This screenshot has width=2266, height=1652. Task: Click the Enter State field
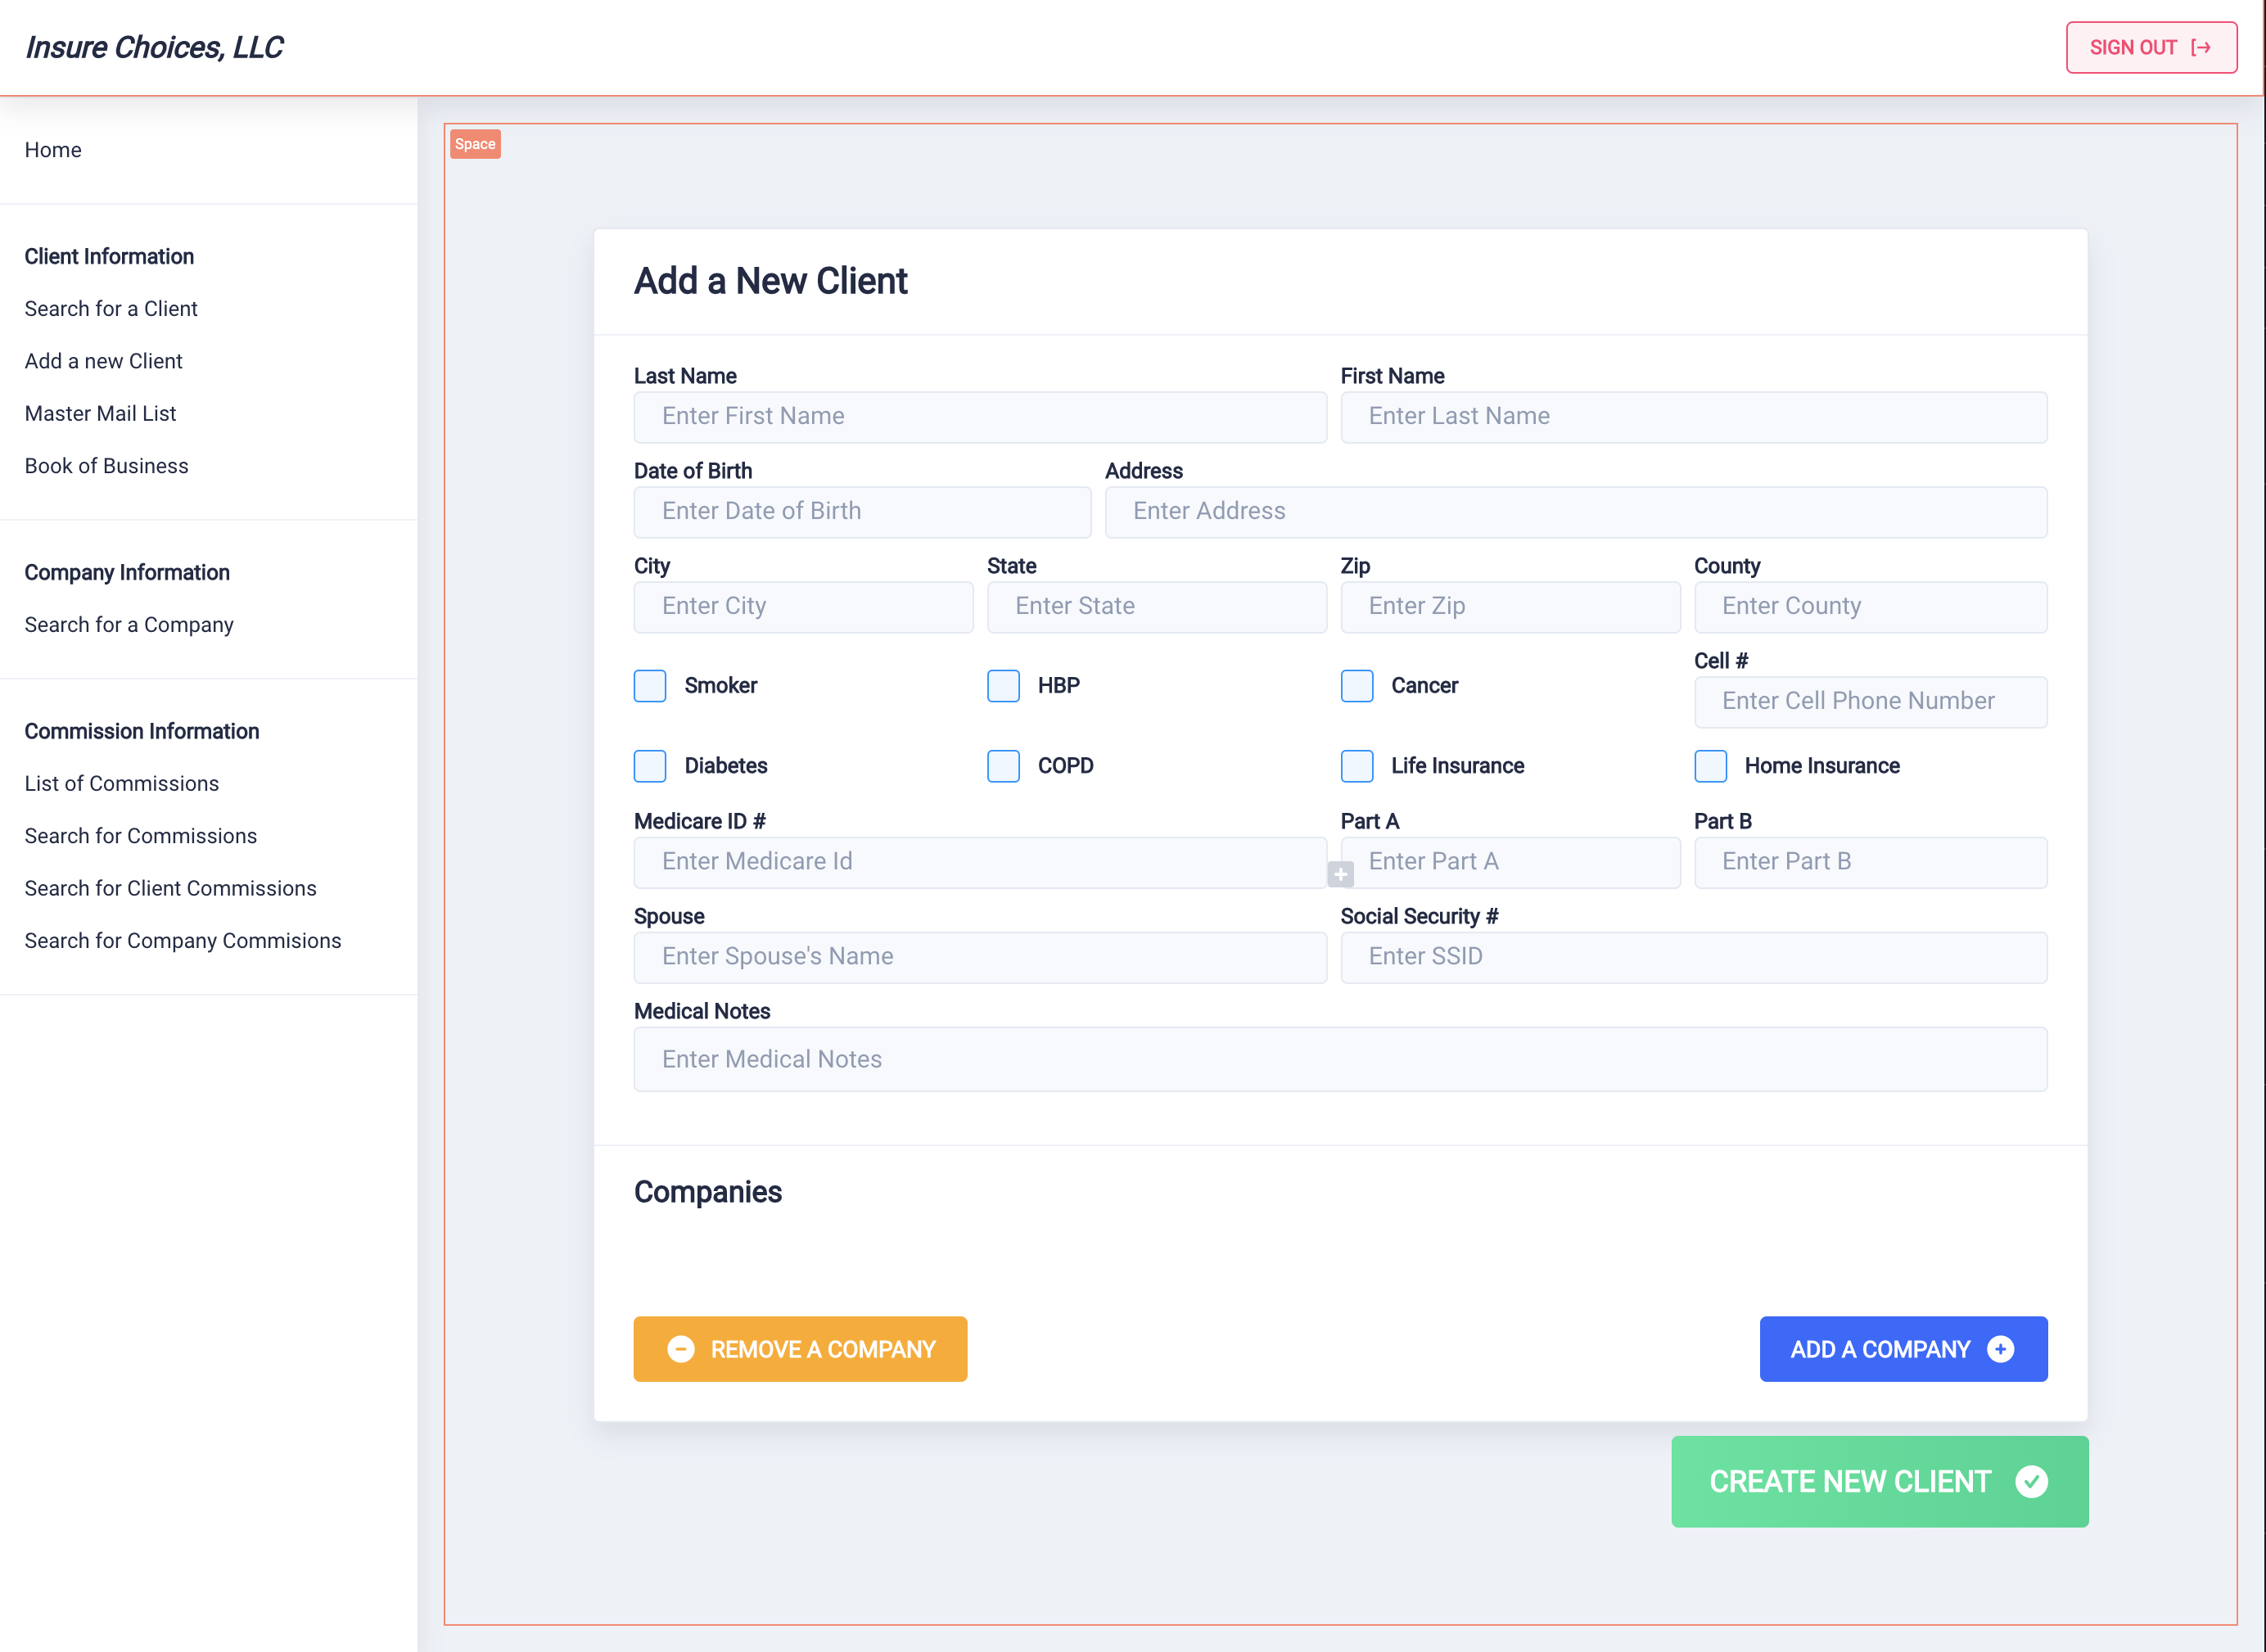click(1157, 607)
